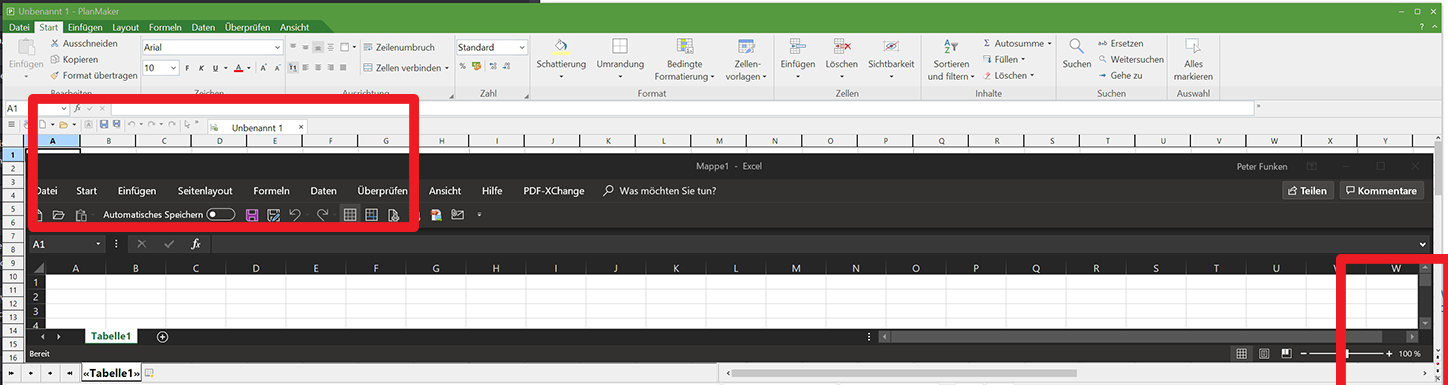
Task: Click the percent format icon in PlanMaker
Action: [462, 66]
